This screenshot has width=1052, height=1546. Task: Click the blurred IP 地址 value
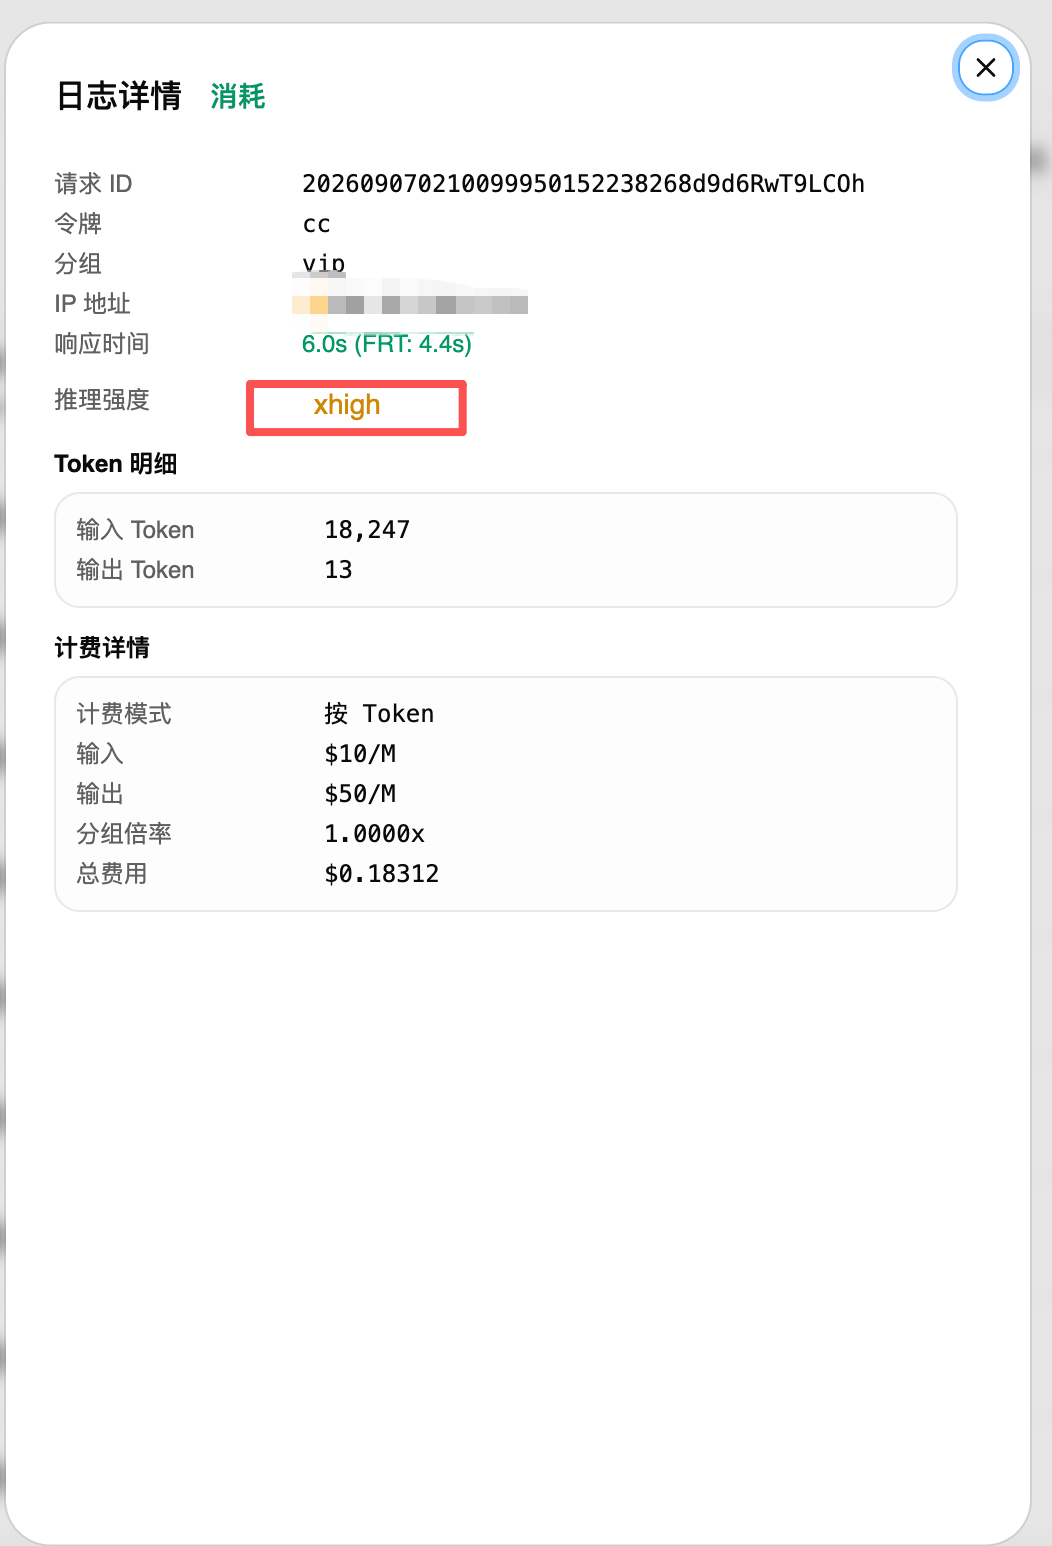click(410, 304)
